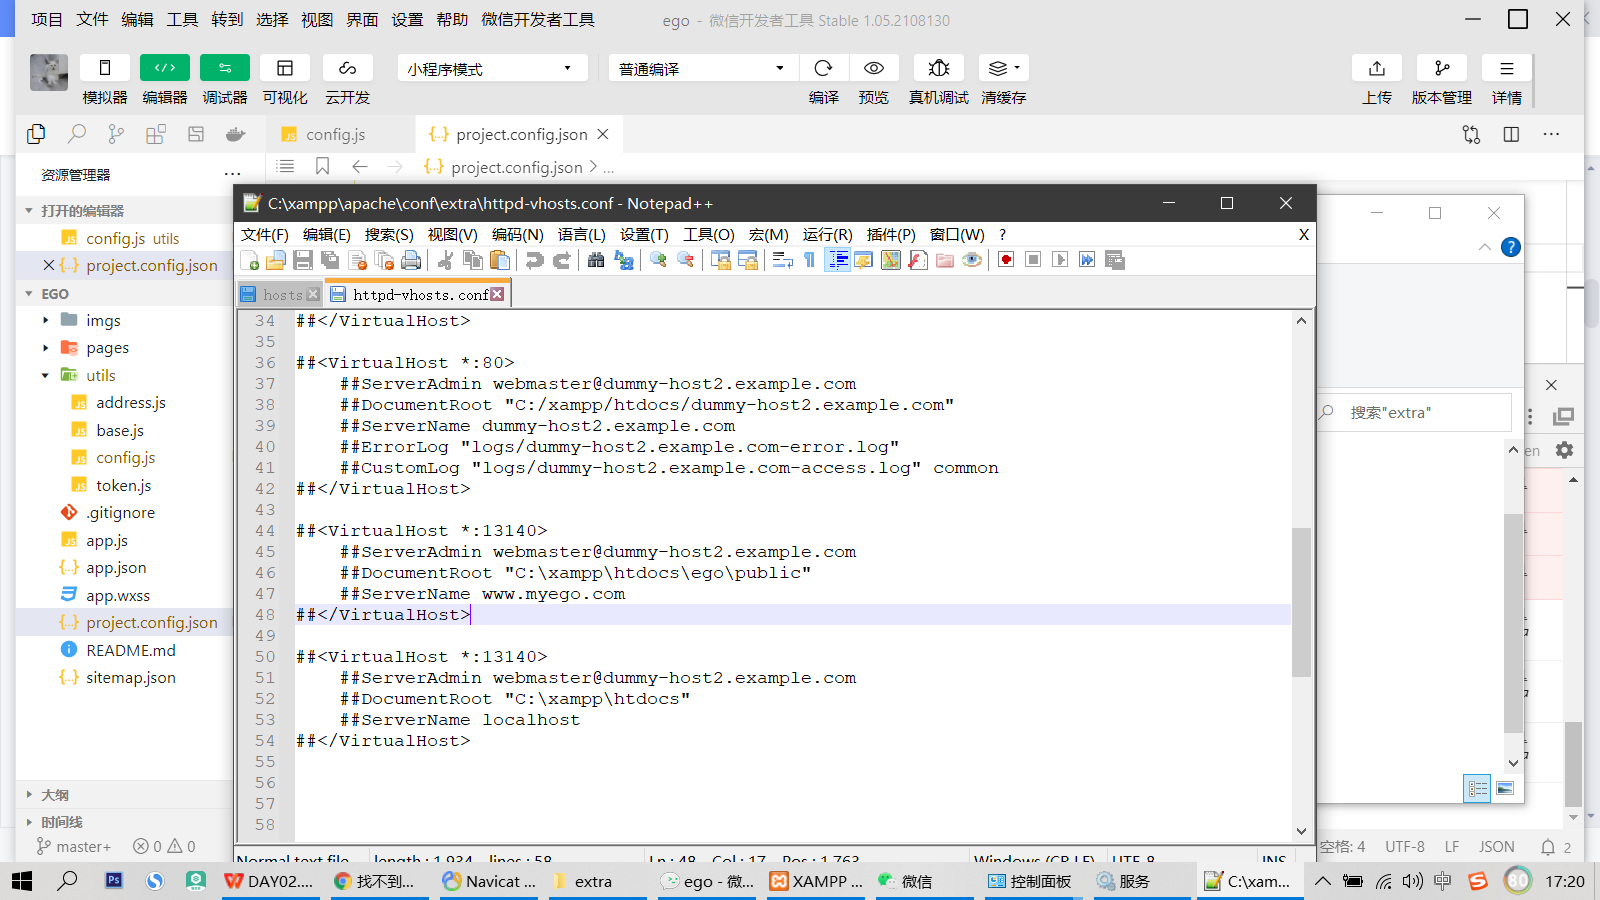Image resolution: width=1600 pixels, height=900 pixels.
Task: Expand the imgs folder in the file tree
Action: (46, 320)
